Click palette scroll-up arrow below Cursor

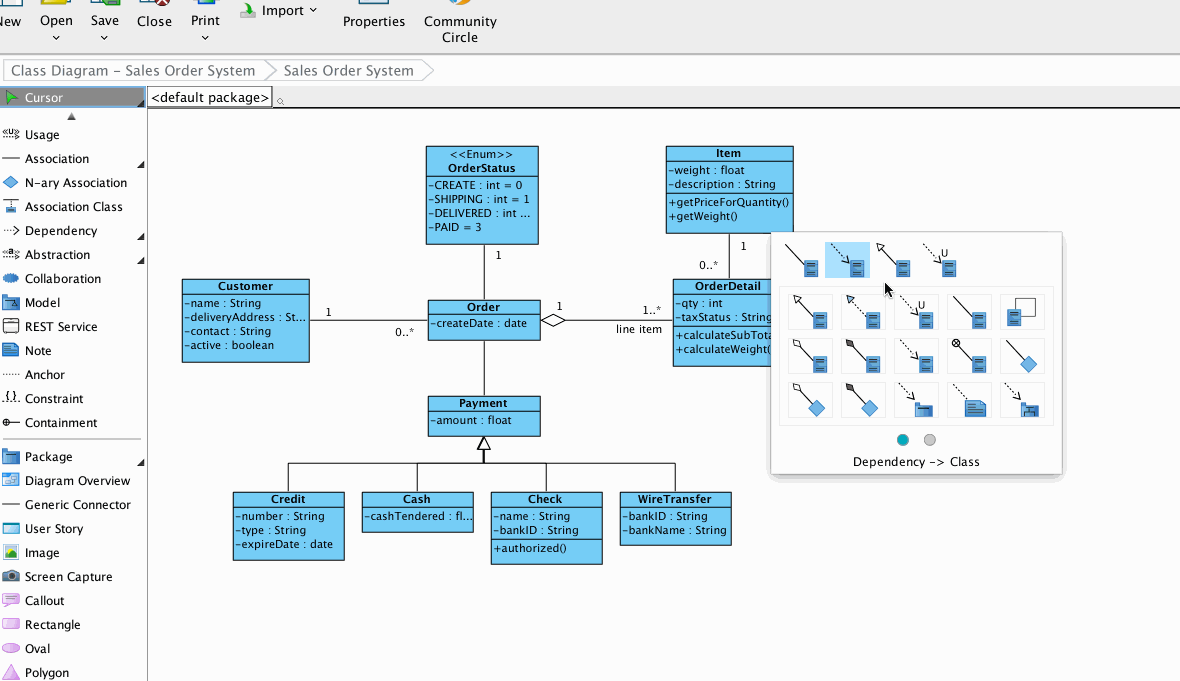click(71, 117)
